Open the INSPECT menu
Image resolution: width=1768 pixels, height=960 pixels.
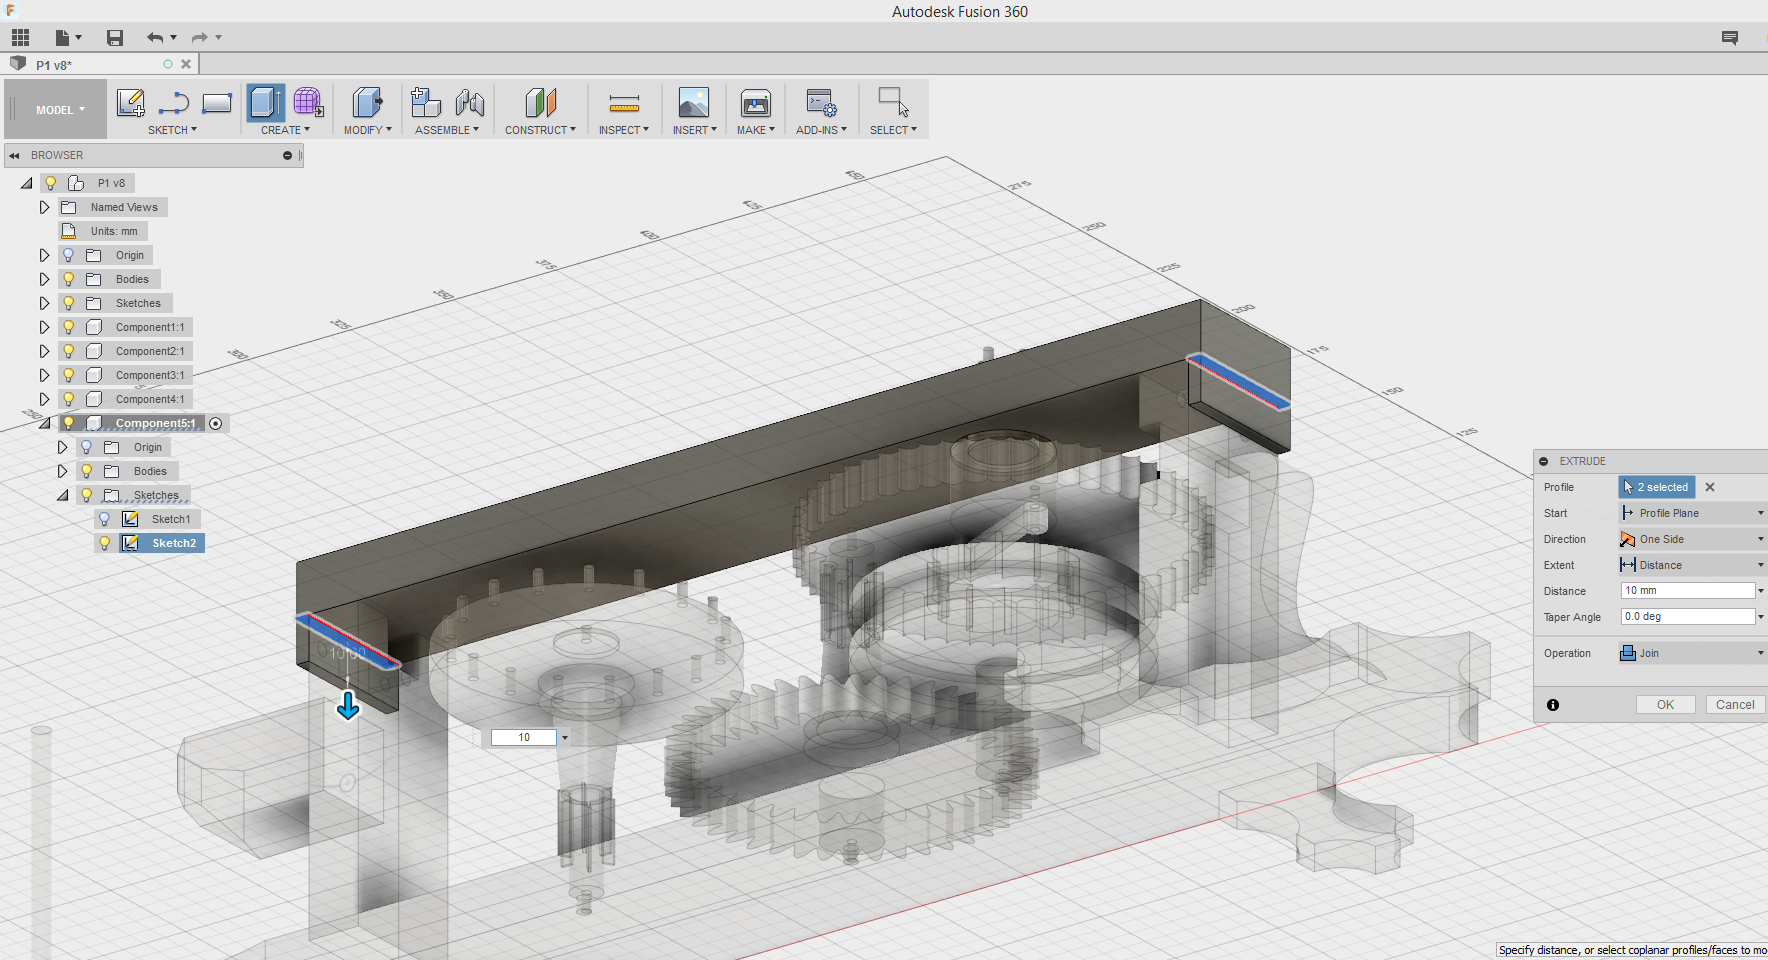(x=624, y=130)
